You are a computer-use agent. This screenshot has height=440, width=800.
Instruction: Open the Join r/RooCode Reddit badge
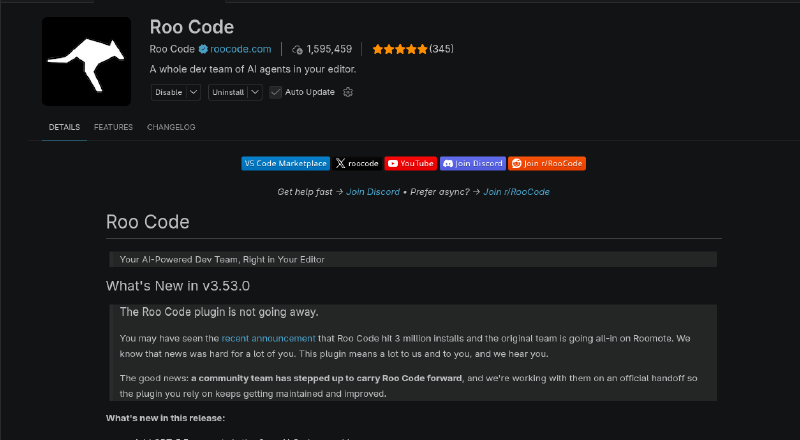(546, 163)
